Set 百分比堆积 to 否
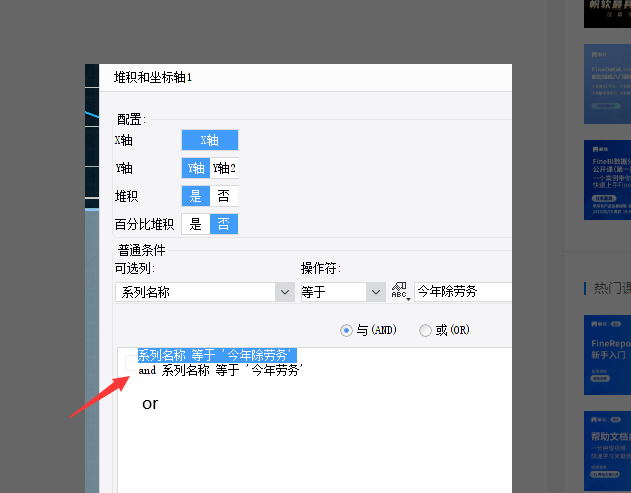The width and height of the screenshot is (631, 493). pyautogui.click(x=224, y=224)
